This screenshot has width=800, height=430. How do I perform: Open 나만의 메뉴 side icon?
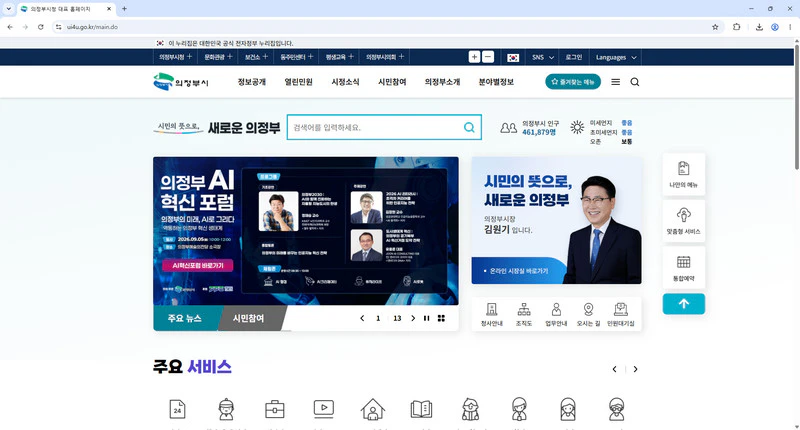pyautogui.click(x=684, y=174)
